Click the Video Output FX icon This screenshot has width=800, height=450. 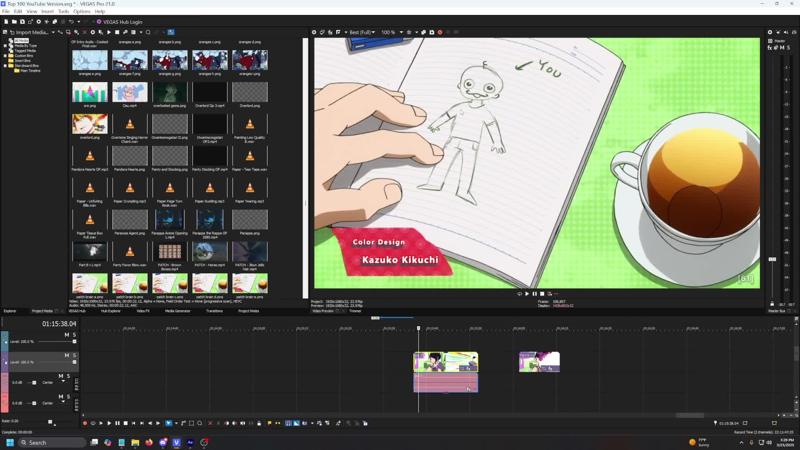pyautogui.click(x=330, y=32)
